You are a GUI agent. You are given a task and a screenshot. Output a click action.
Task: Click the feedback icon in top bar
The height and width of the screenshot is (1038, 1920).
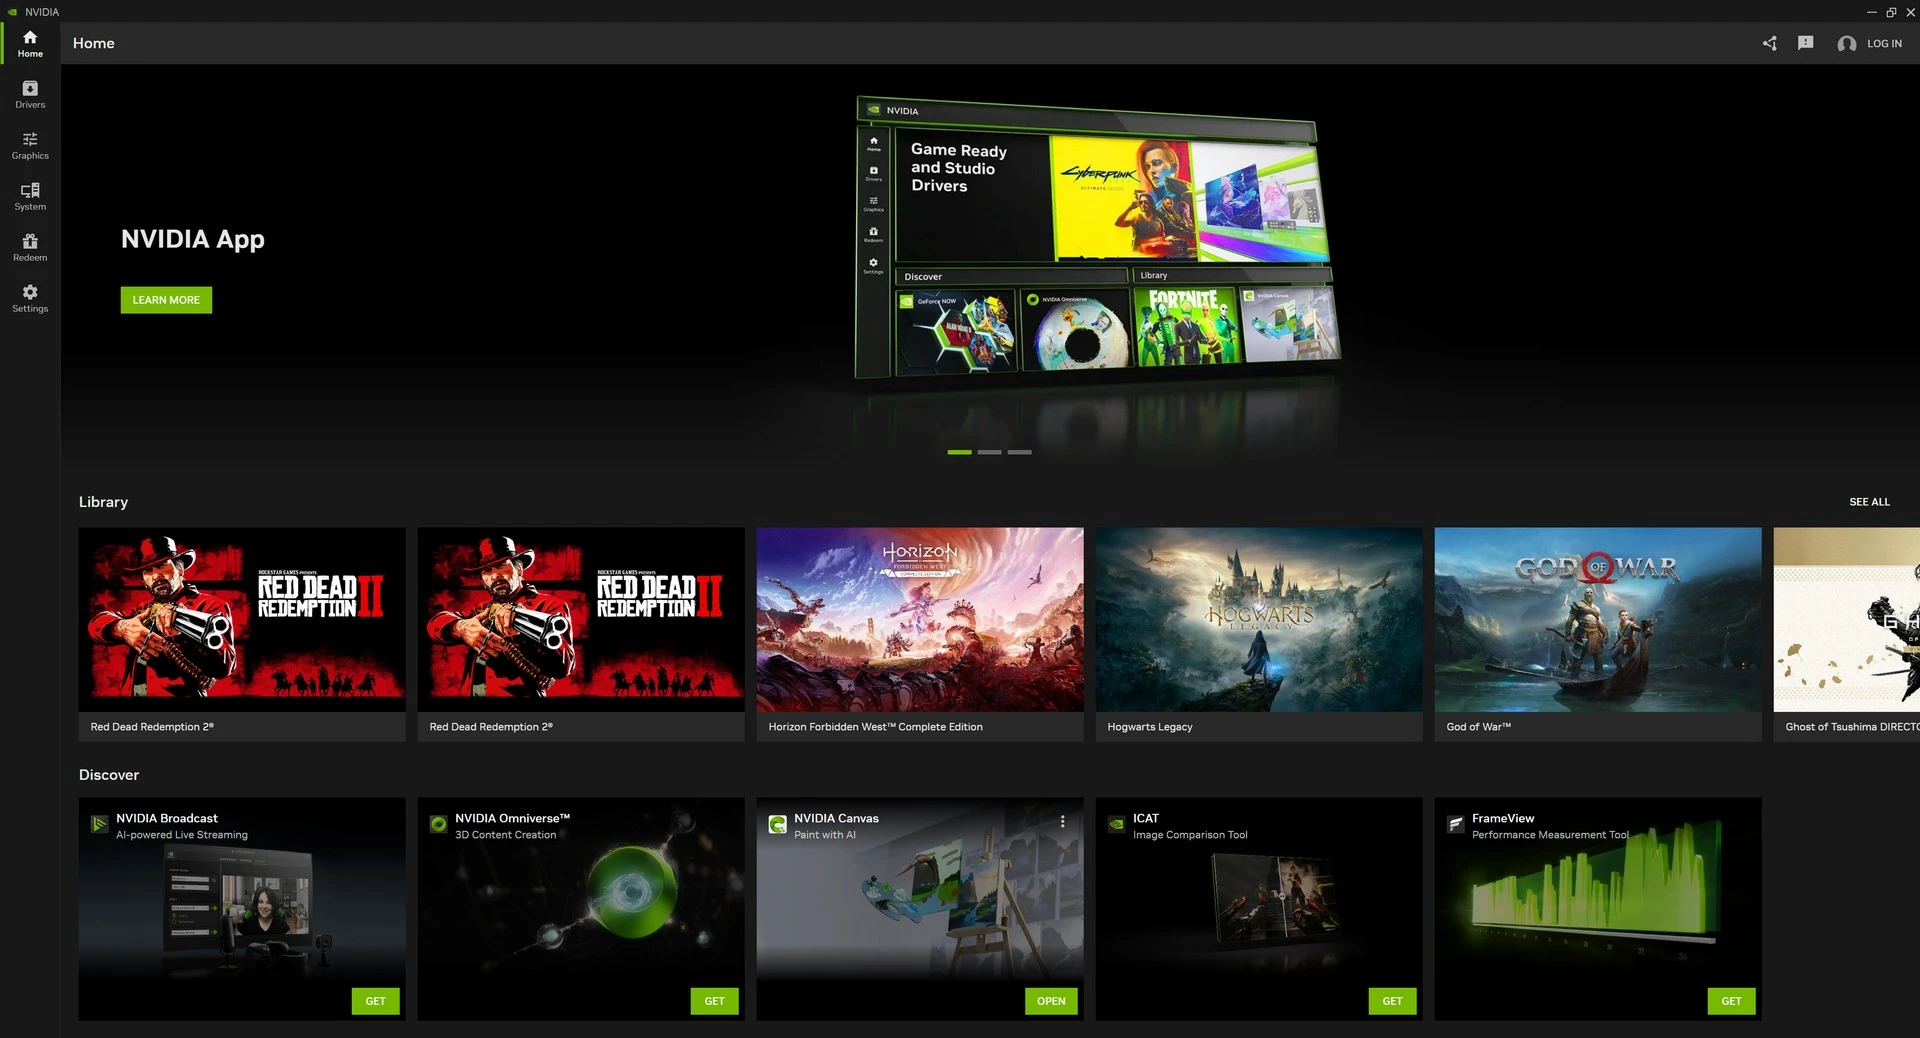1805,43
